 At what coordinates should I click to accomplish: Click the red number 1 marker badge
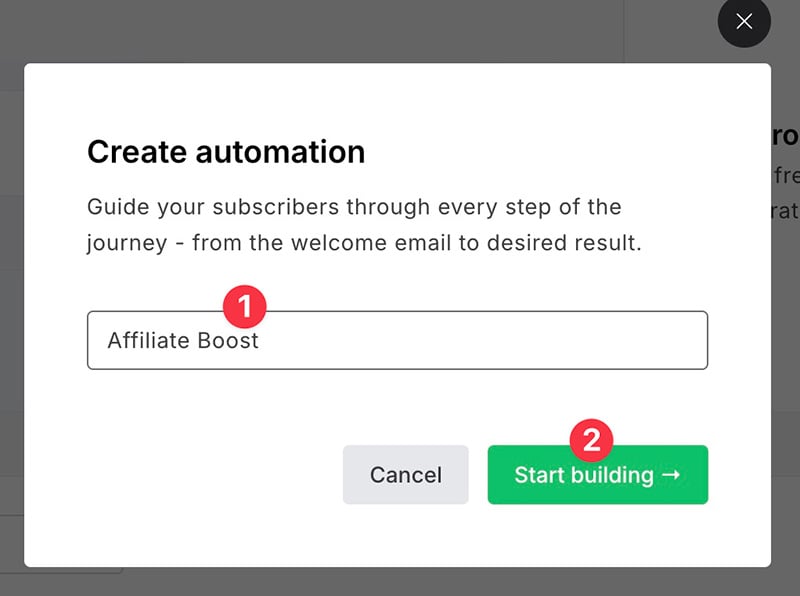(x=243, y=305)
